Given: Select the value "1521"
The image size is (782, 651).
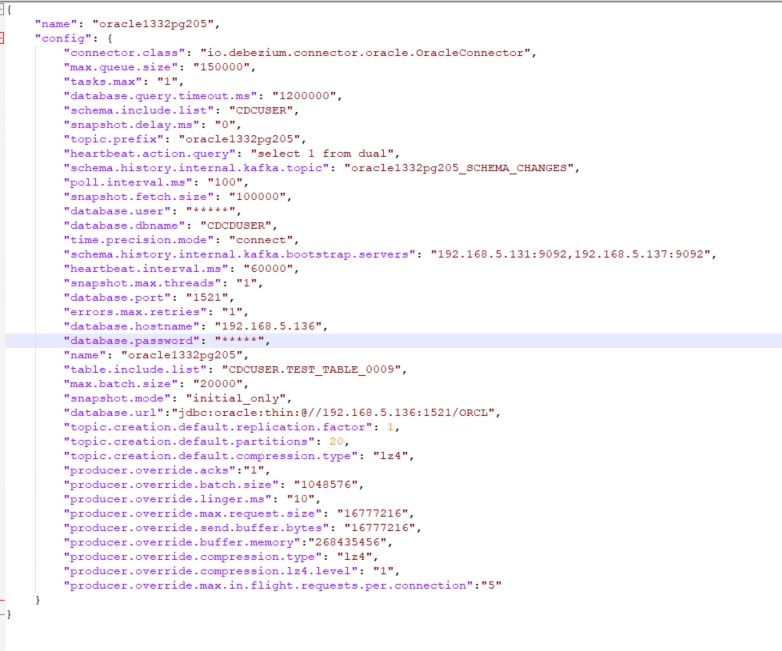Looking at the screenshot, I should (207, 298).
